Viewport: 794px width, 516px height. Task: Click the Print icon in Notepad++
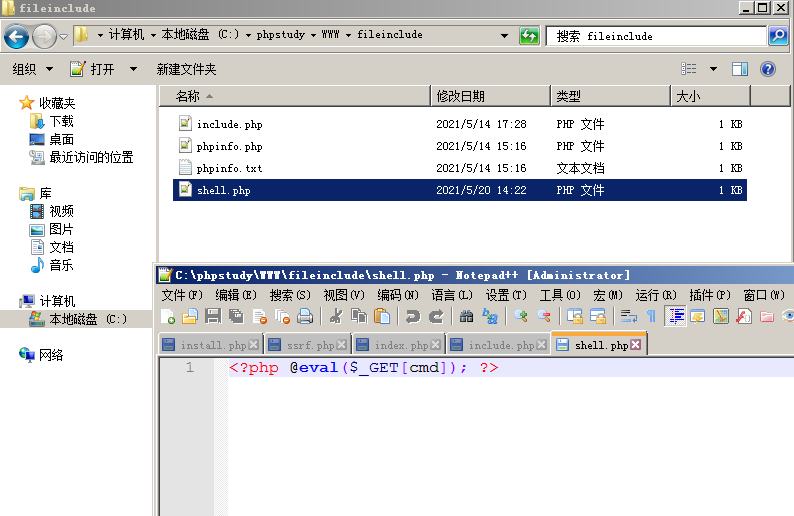[305, 316]
